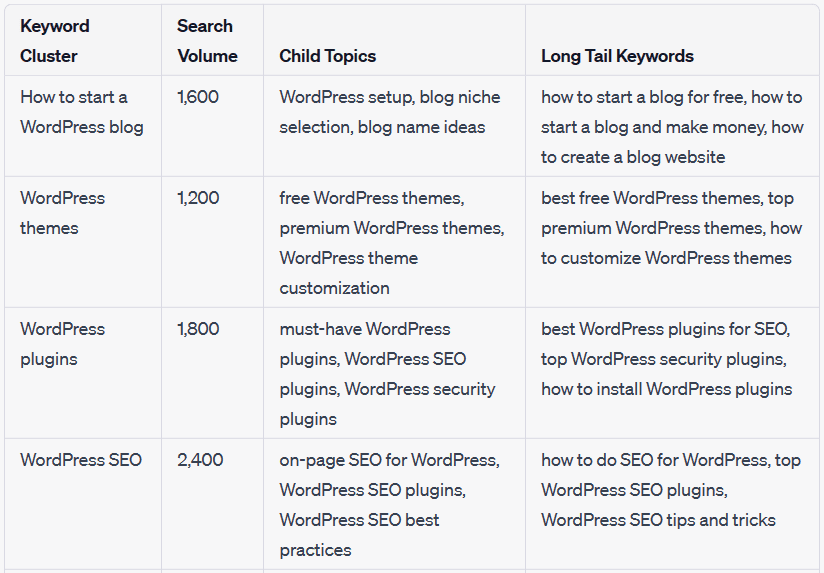Click the 'on-page SEO for WordPress' child topics cell
Image resolution: width=824 pixels, height=573 pixels.
[395, 504]
